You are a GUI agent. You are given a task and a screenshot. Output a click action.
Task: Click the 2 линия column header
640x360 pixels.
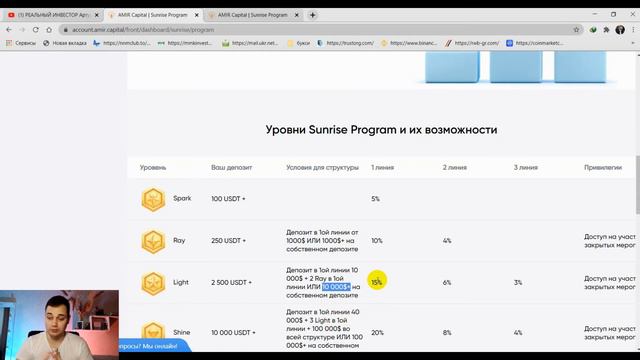pyautogui.click(x=455, y=167)
